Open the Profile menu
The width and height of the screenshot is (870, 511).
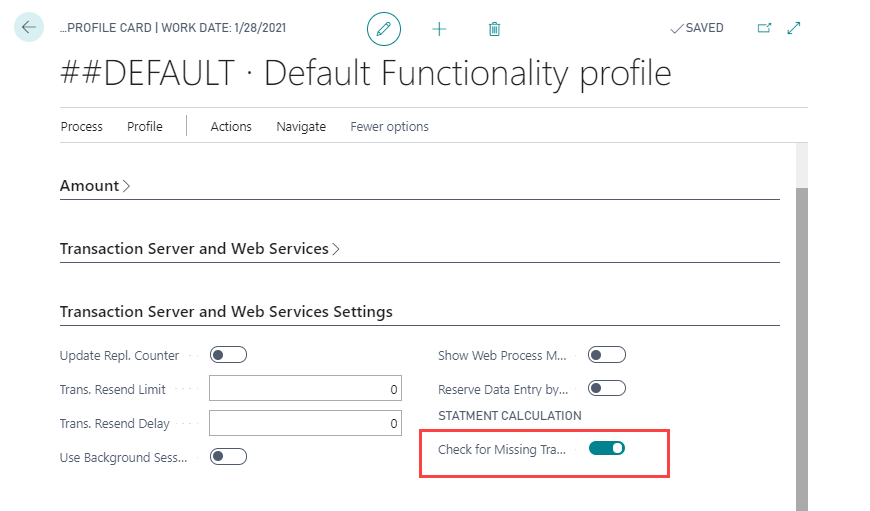point(145,127)
